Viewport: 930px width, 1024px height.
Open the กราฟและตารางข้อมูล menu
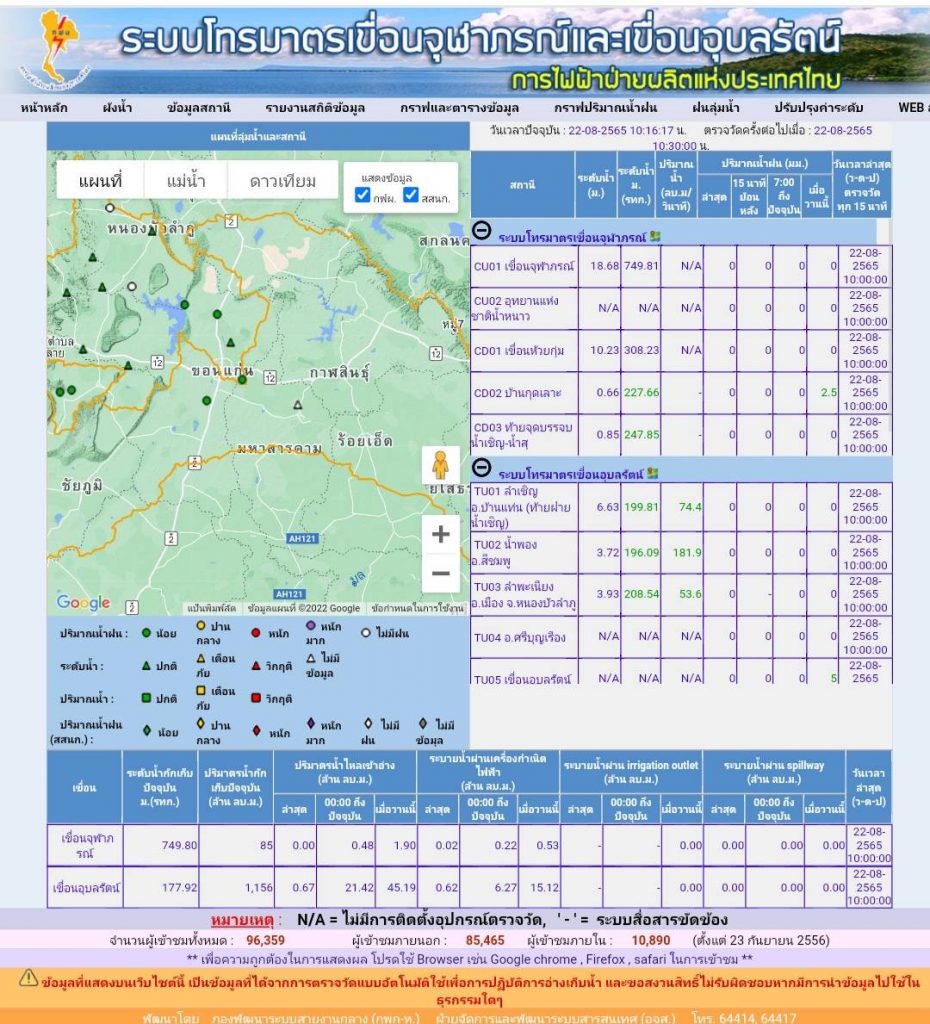[459, 108]
